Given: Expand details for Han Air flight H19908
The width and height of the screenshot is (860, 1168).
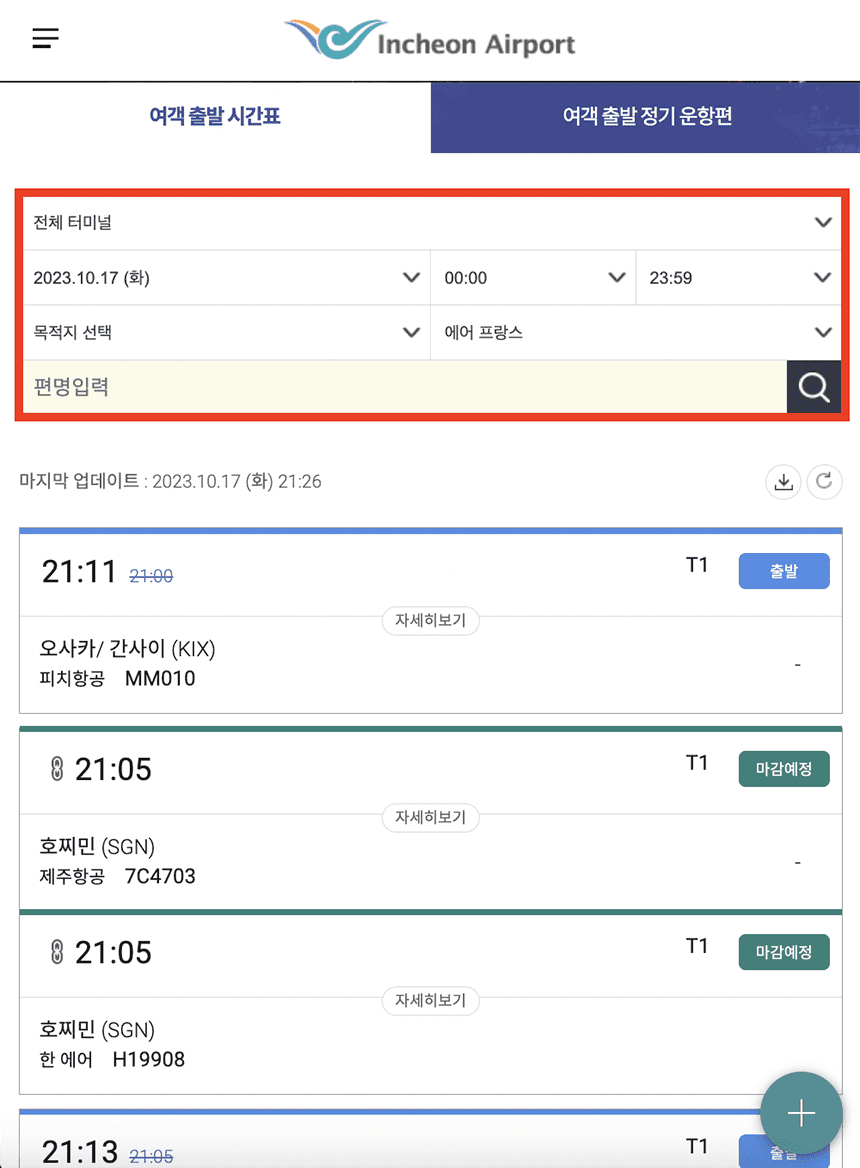Looking at the screenshot, I should pyautogui.click(x=430, y=1001).
